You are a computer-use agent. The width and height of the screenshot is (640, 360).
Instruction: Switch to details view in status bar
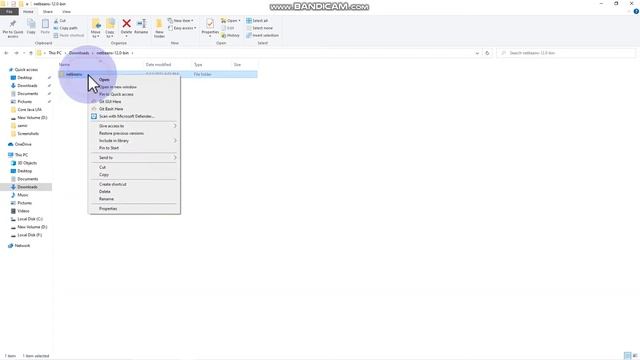pos(627,356)
